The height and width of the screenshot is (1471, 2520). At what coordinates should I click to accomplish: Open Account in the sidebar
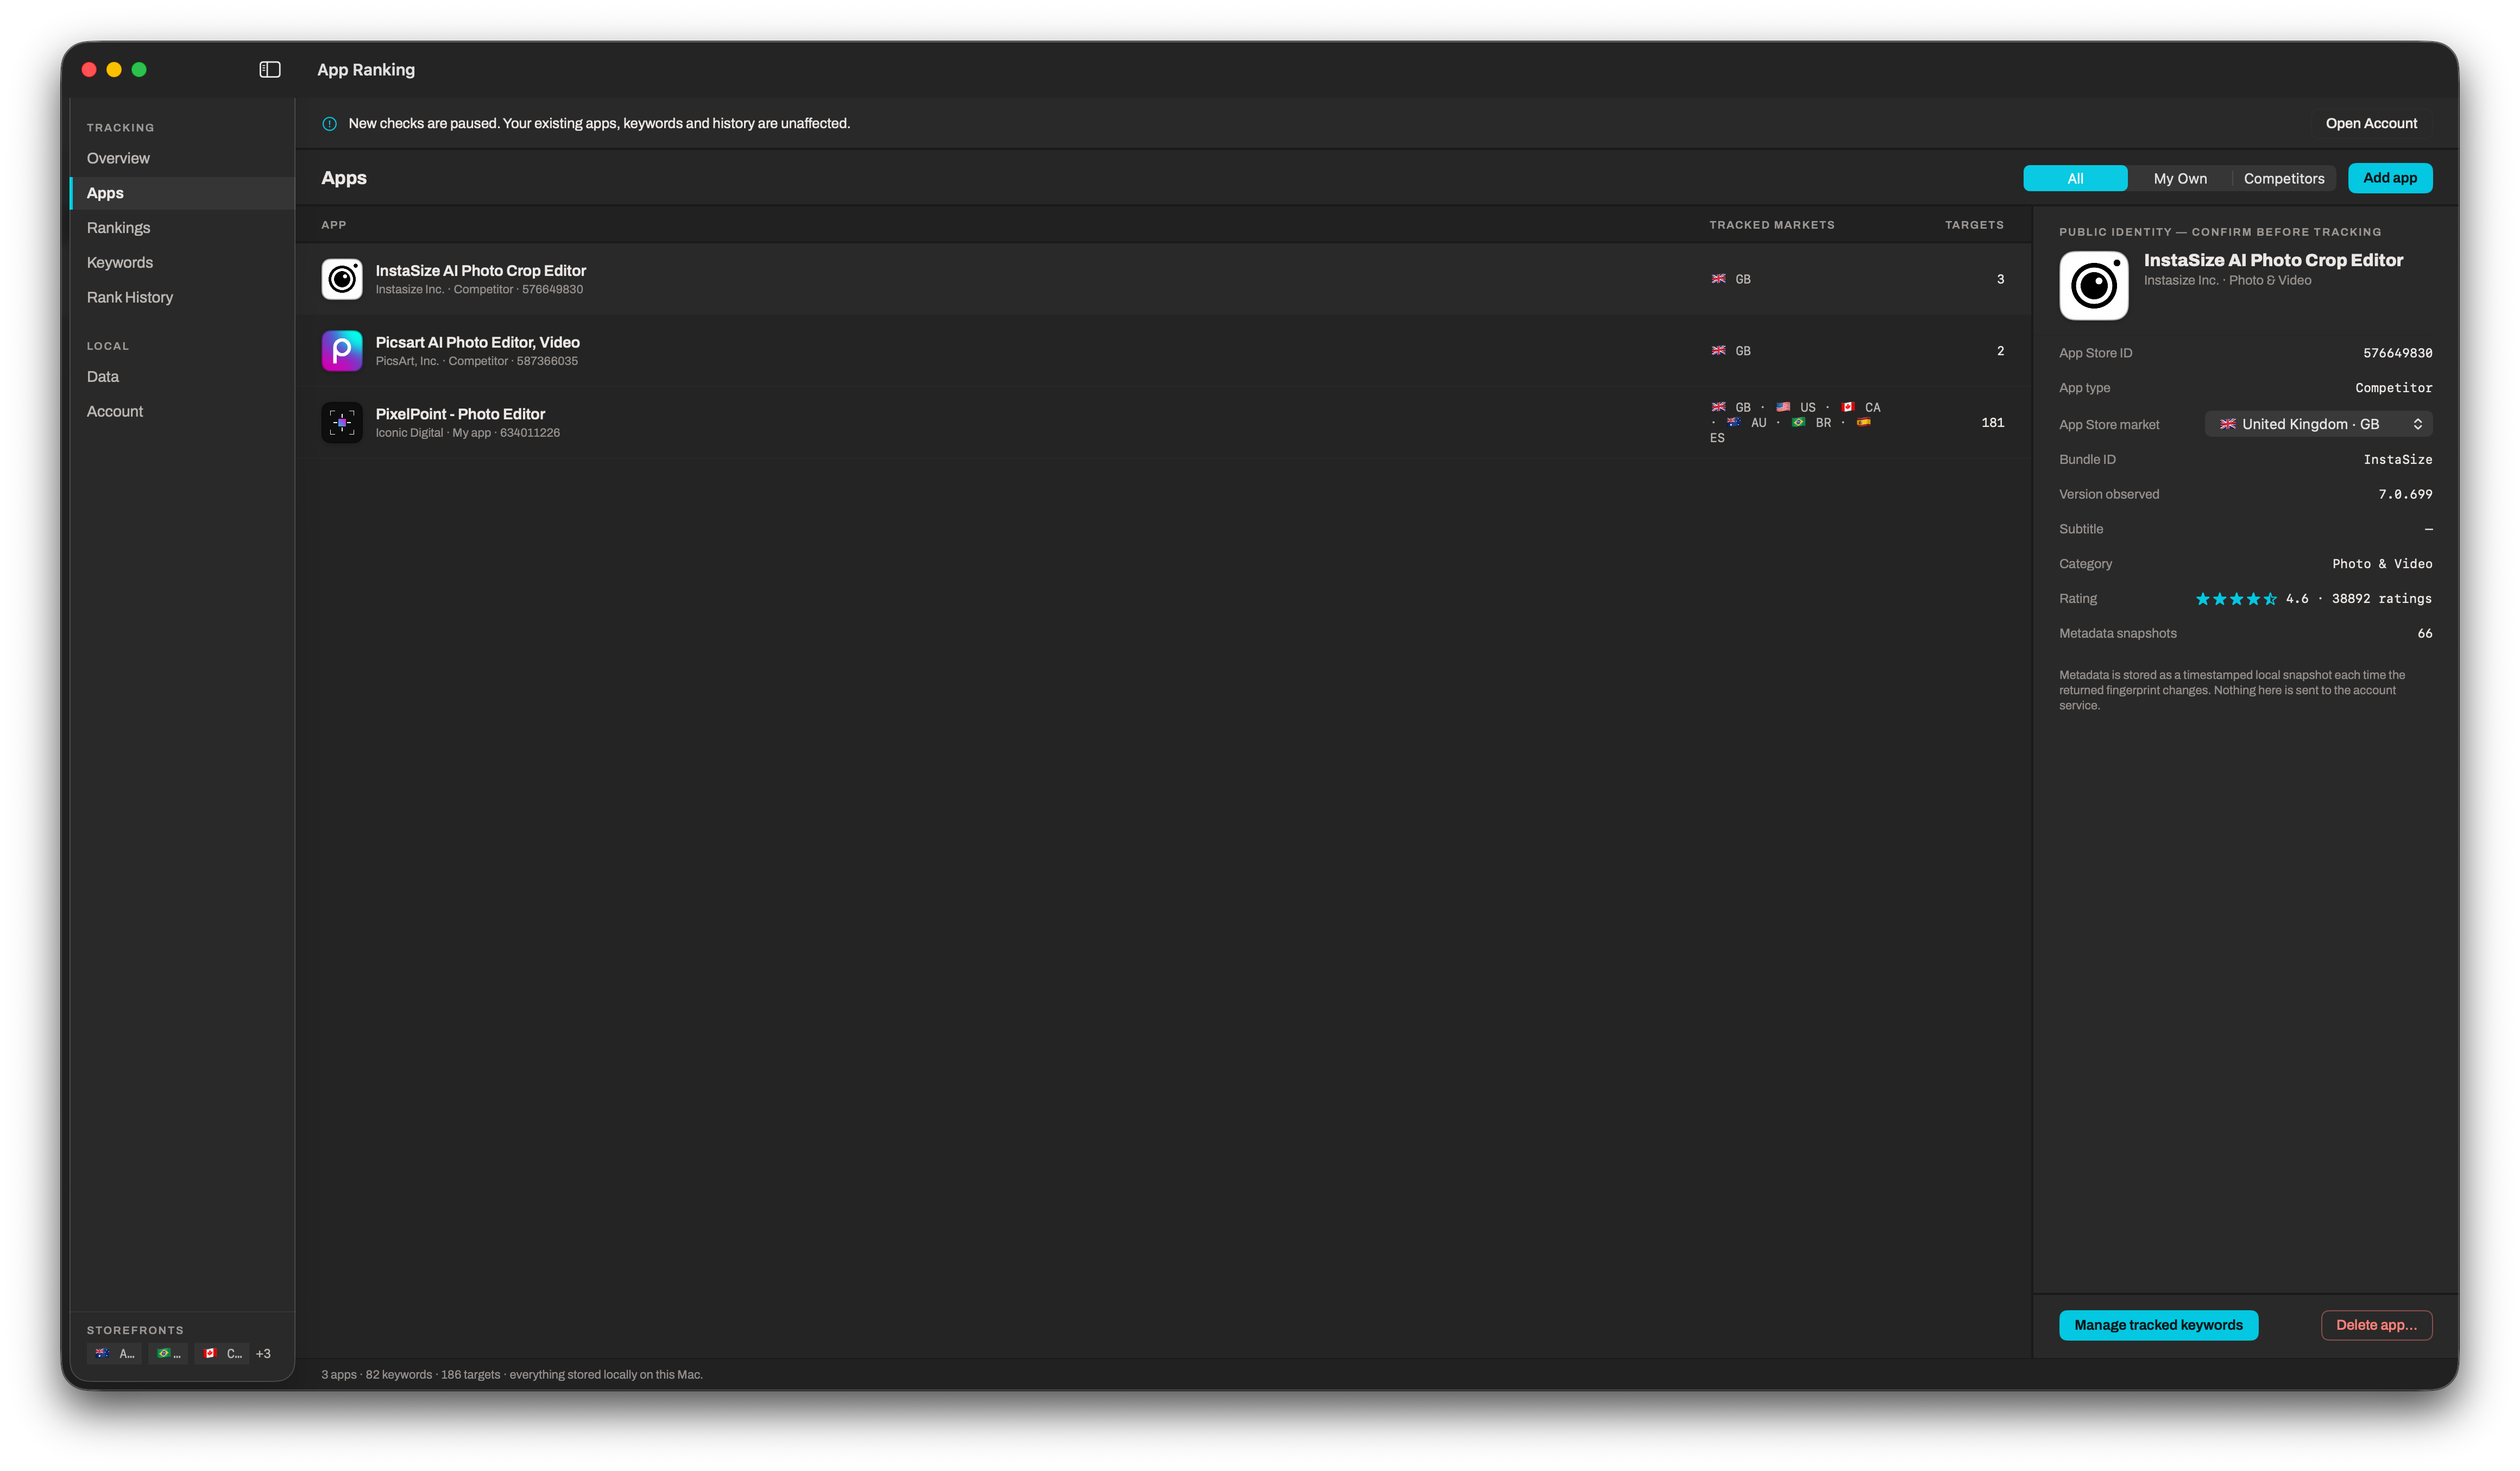182,412
